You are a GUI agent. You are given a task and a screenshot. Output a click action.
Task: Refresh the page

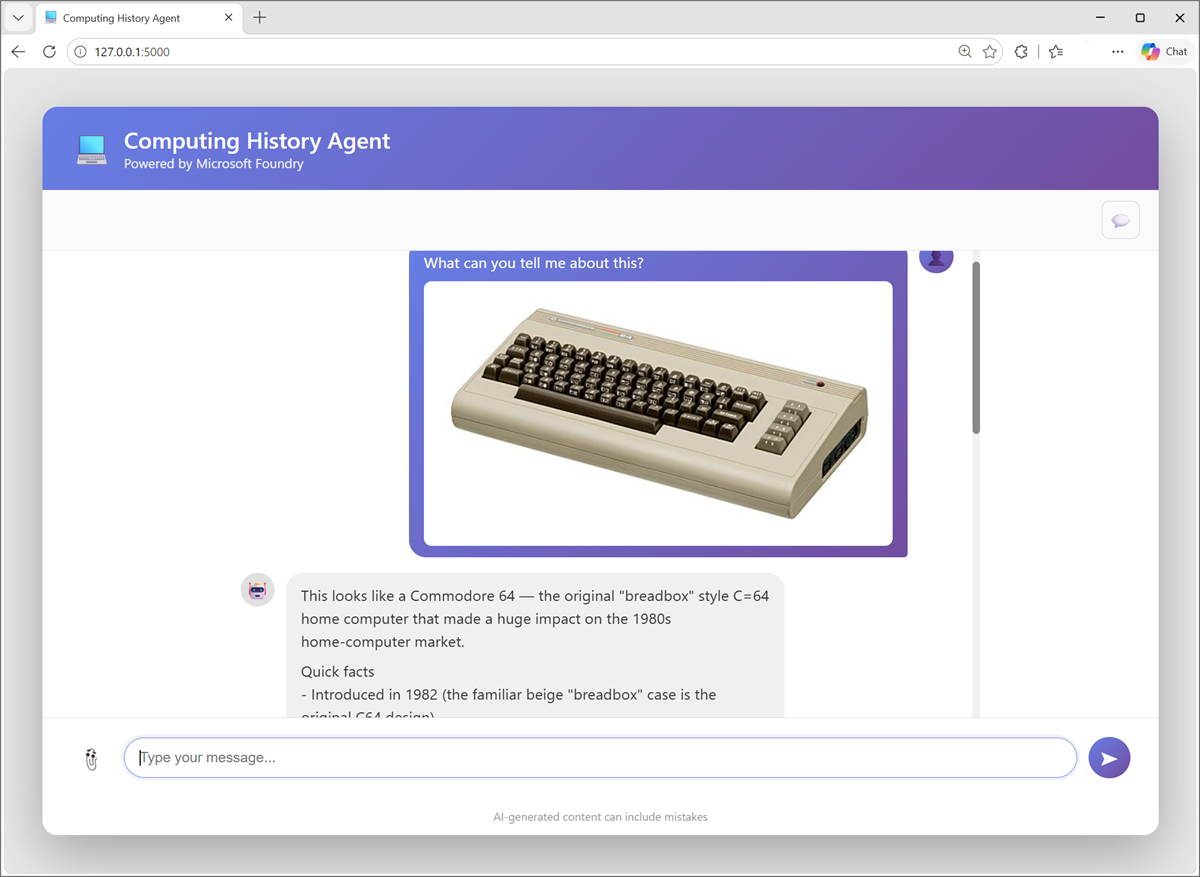coord(49,52)
